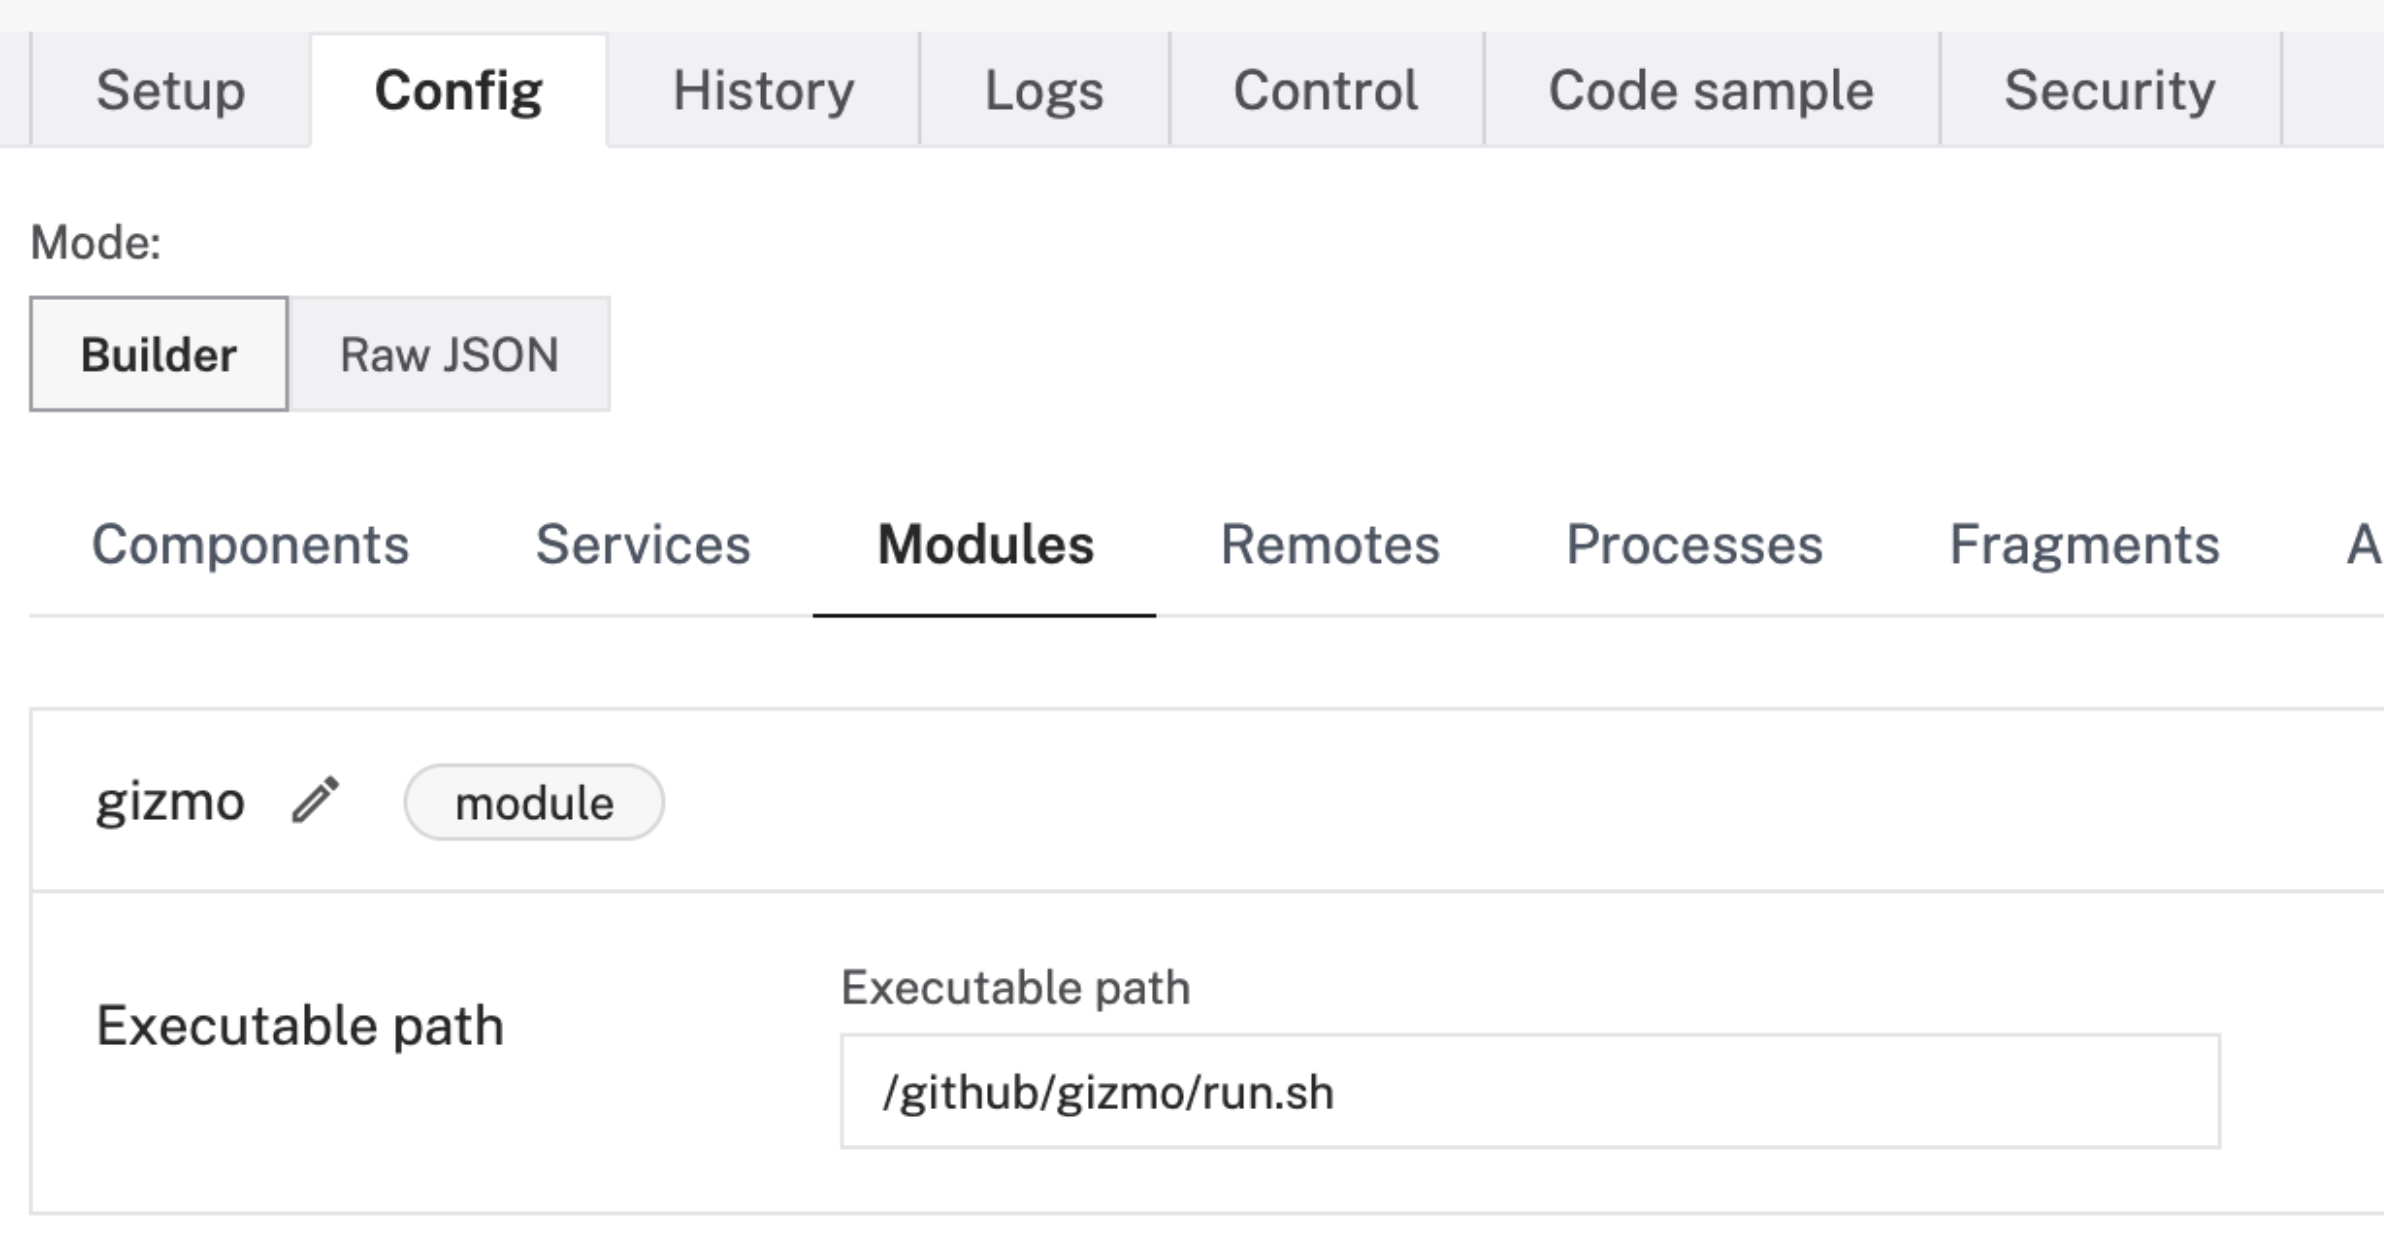Click the module type badge
The image size is (2384, 1250).
pos(534,802)
